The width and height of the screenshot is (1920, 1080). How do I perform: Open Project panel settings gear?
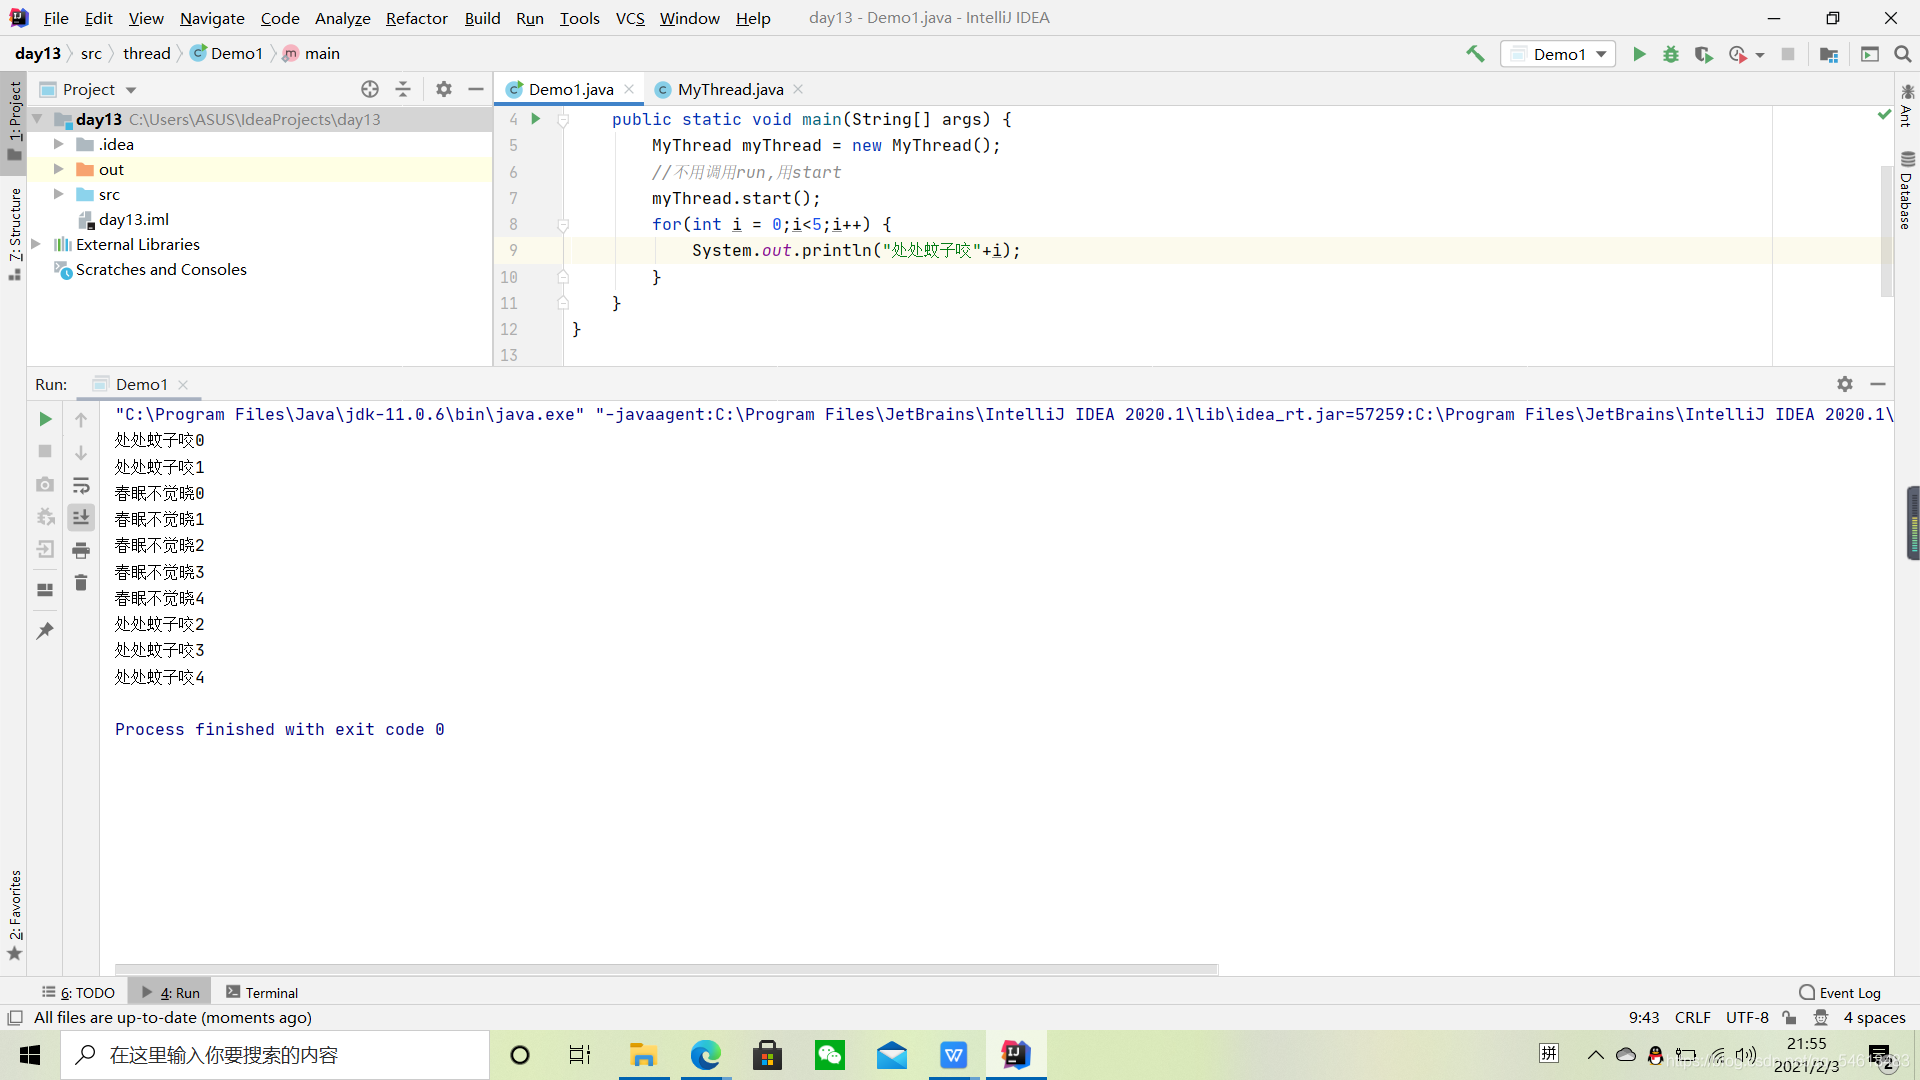[x=444, y=89]
